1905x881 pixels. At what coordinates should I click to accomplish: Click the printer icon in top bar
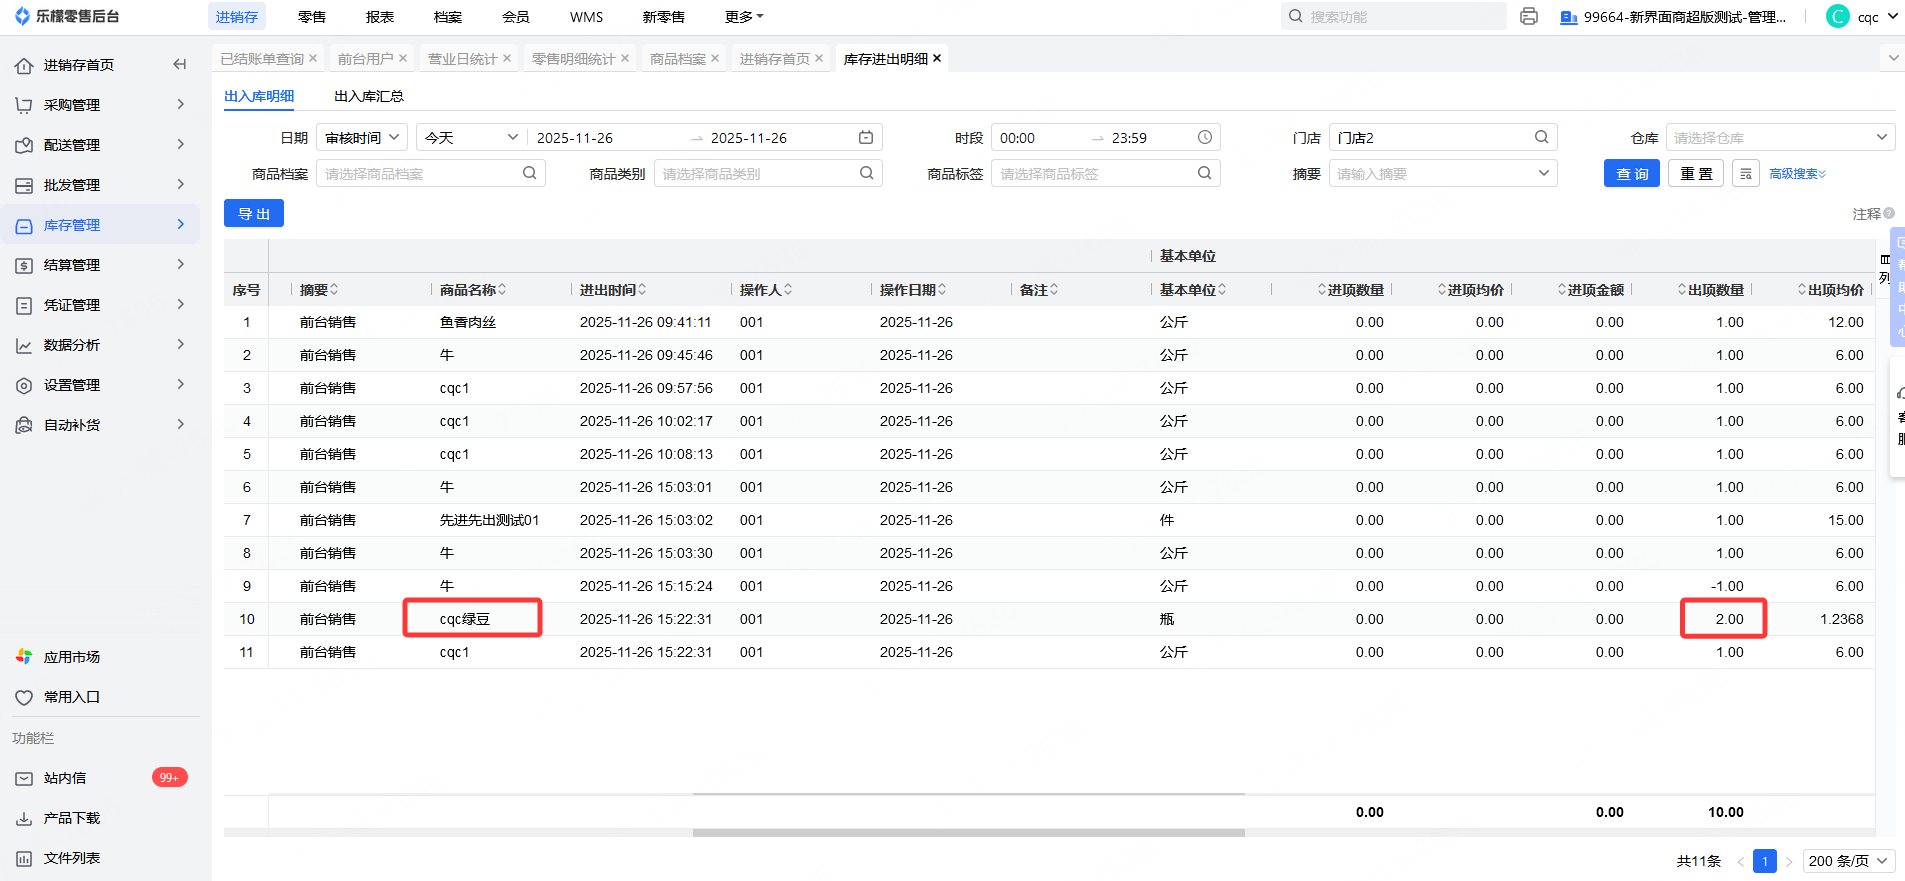[1528, 16]
